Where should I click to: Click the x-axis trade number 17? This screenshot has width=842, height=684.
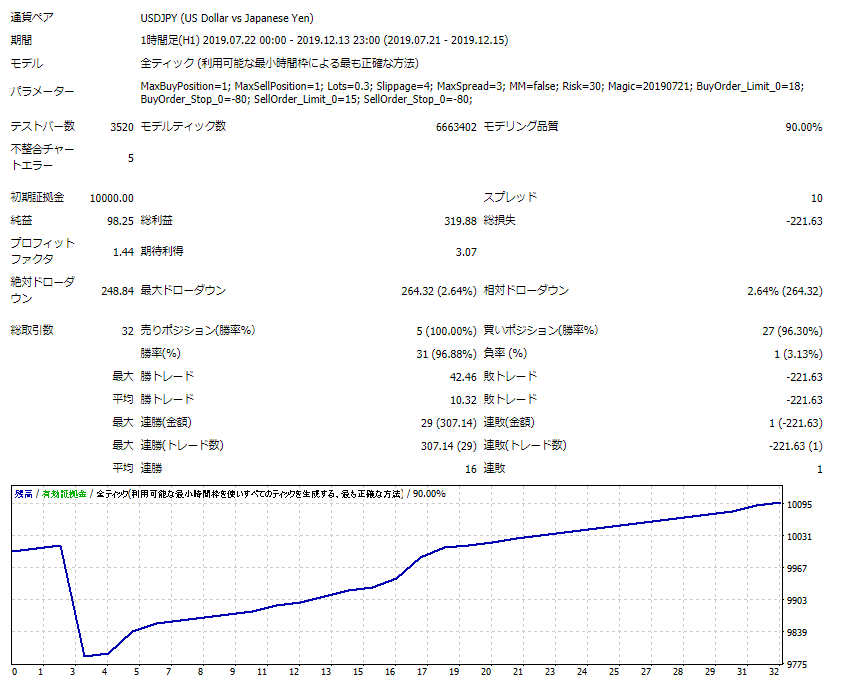coord(422,672)
